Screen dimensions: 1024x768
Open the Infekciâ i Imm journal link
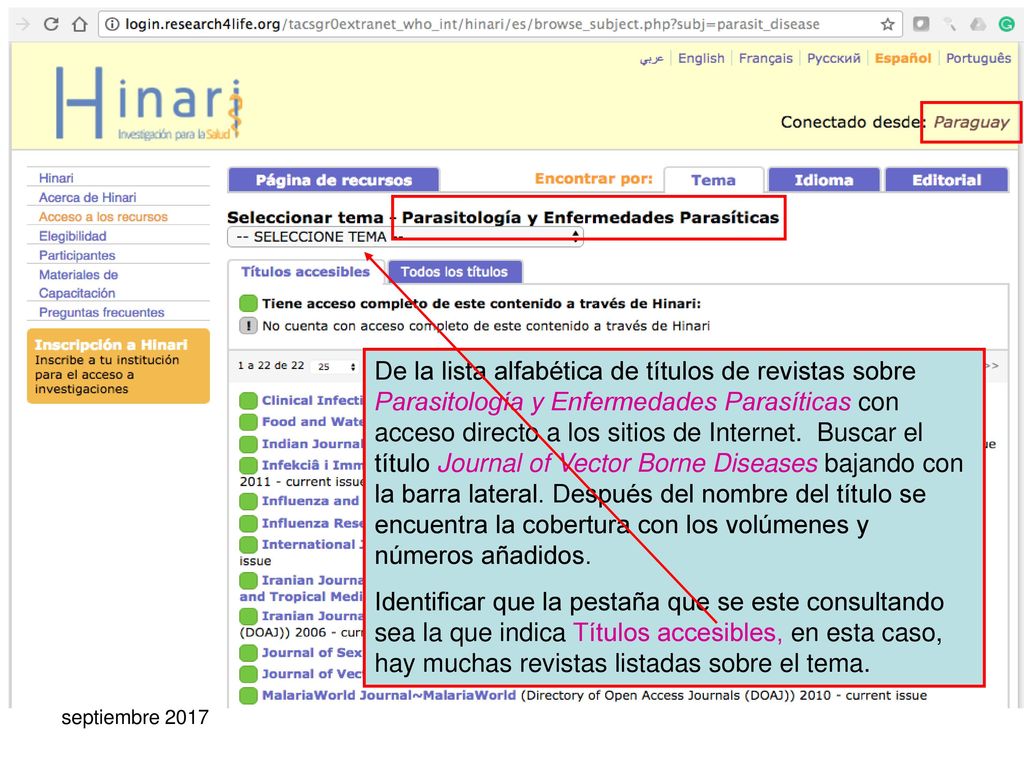[312, 466]
